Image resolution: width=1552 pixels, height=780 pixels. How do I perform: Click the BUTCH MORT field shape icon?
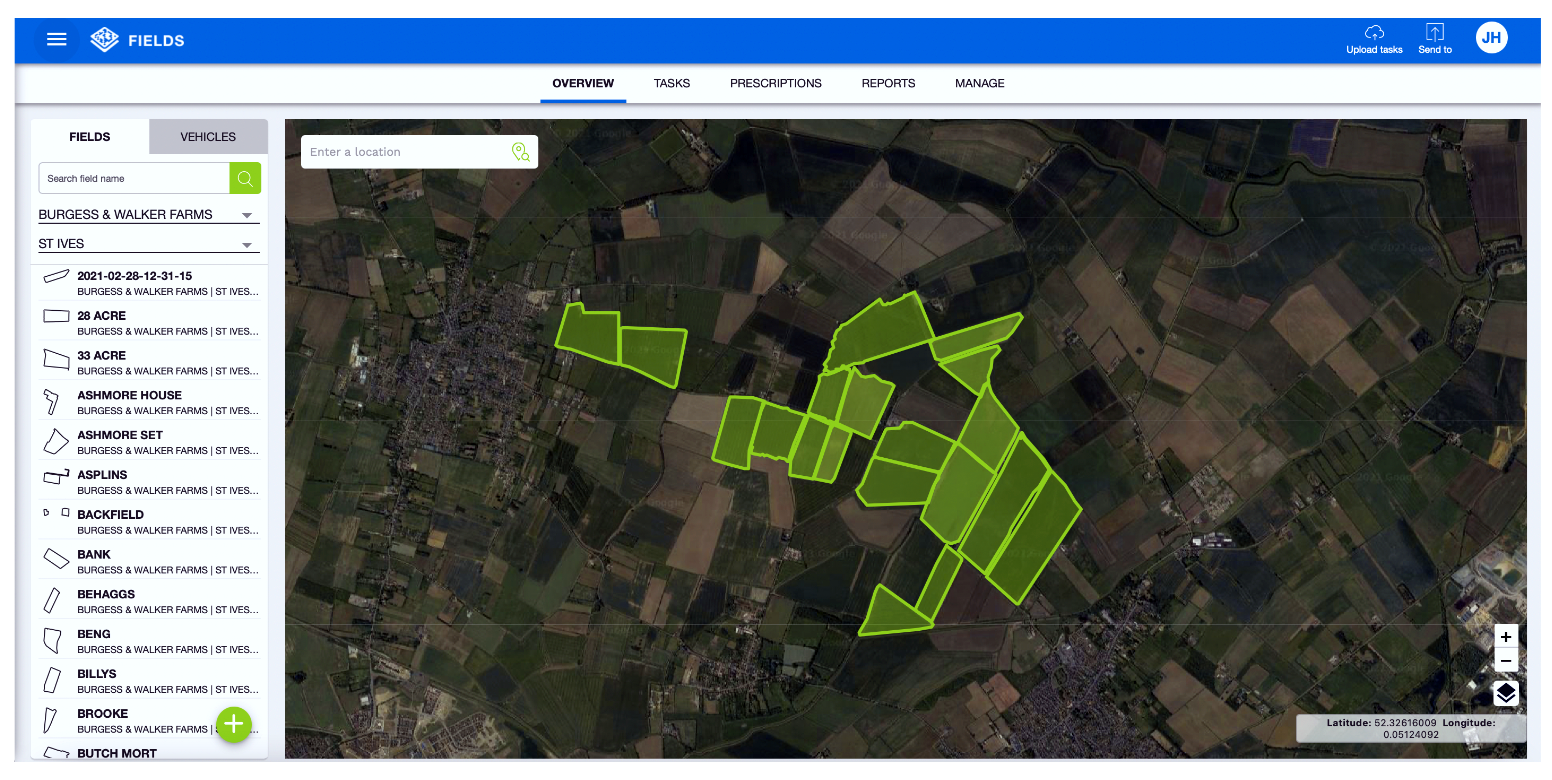click(56, 753)
